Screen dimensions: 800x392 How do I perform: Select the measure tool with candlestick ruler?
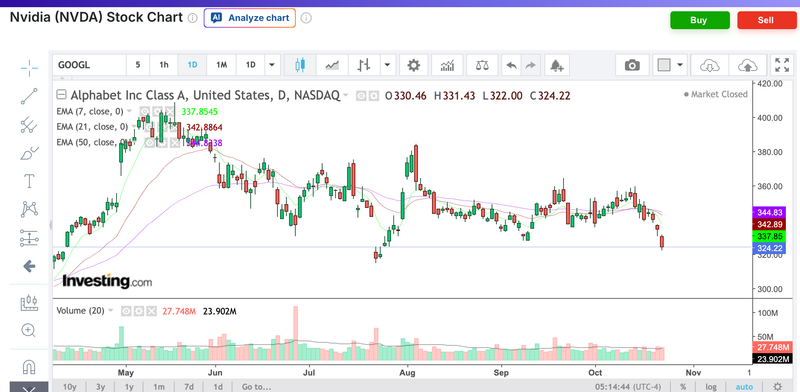29,302
